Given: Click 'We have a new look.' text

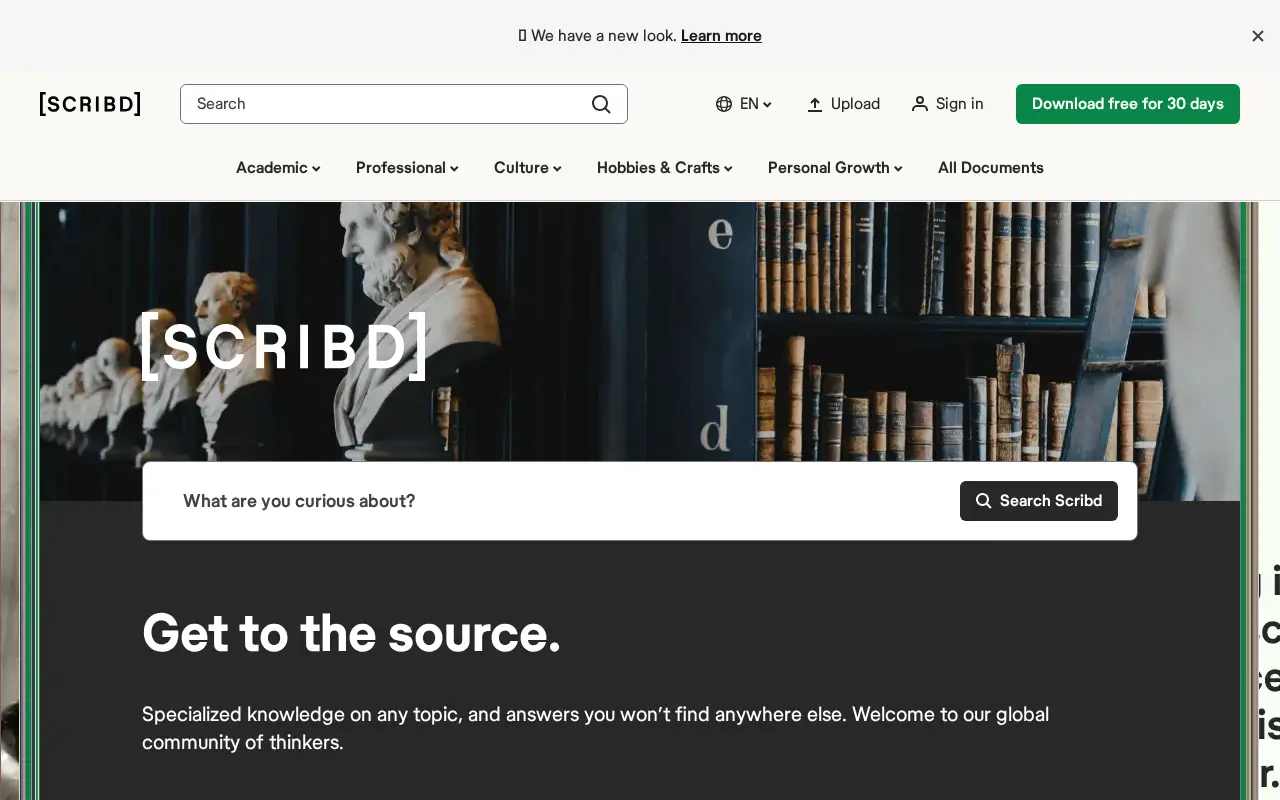Looking at the screenshot, I should click(x=604, y=36).
